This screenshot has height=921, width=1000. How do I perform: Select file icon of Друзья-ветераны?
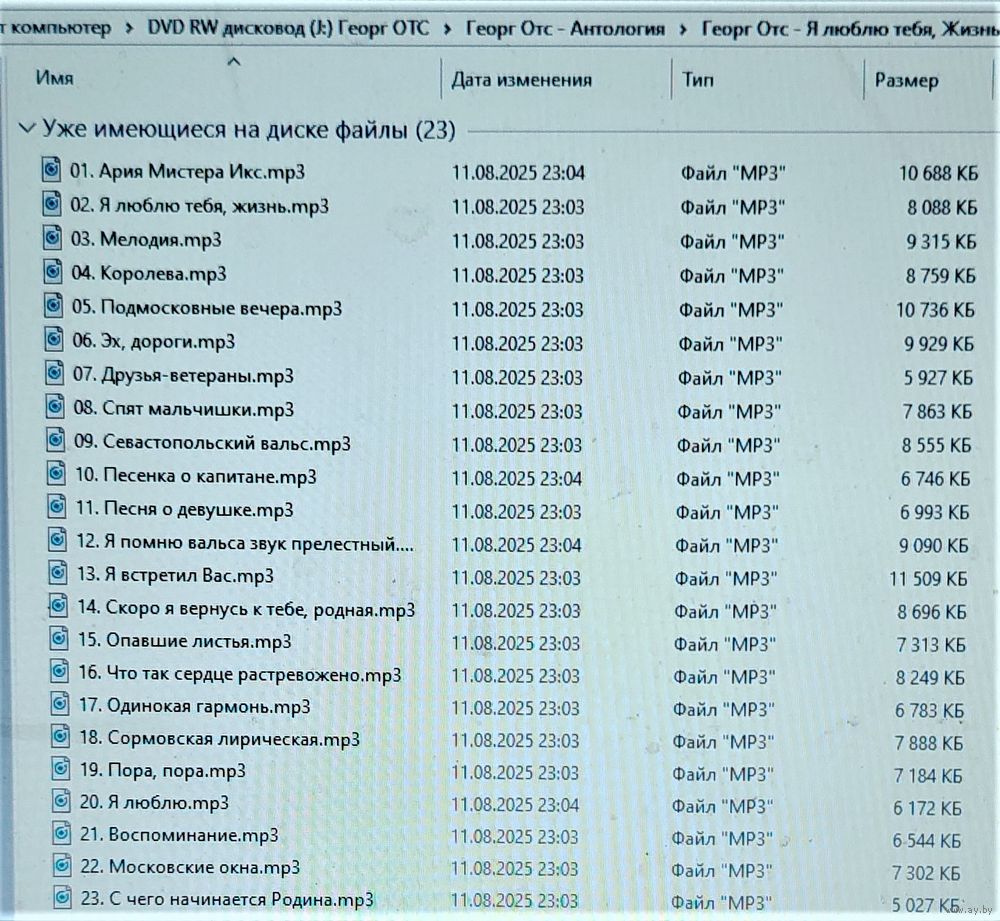click(x=55, y=373)
